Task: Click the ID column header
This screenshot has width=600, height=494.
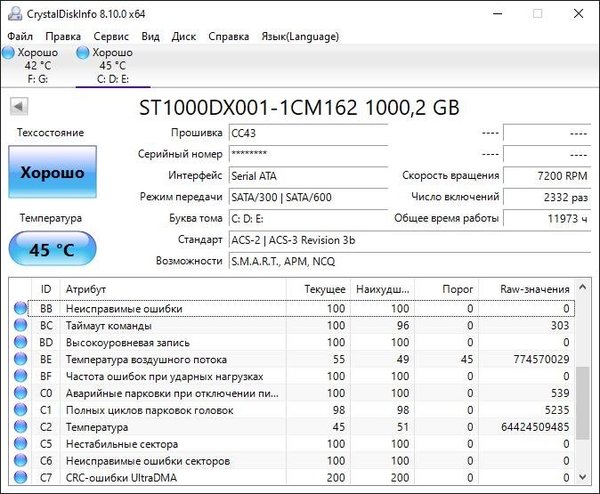Action: (x=46, y=289)
